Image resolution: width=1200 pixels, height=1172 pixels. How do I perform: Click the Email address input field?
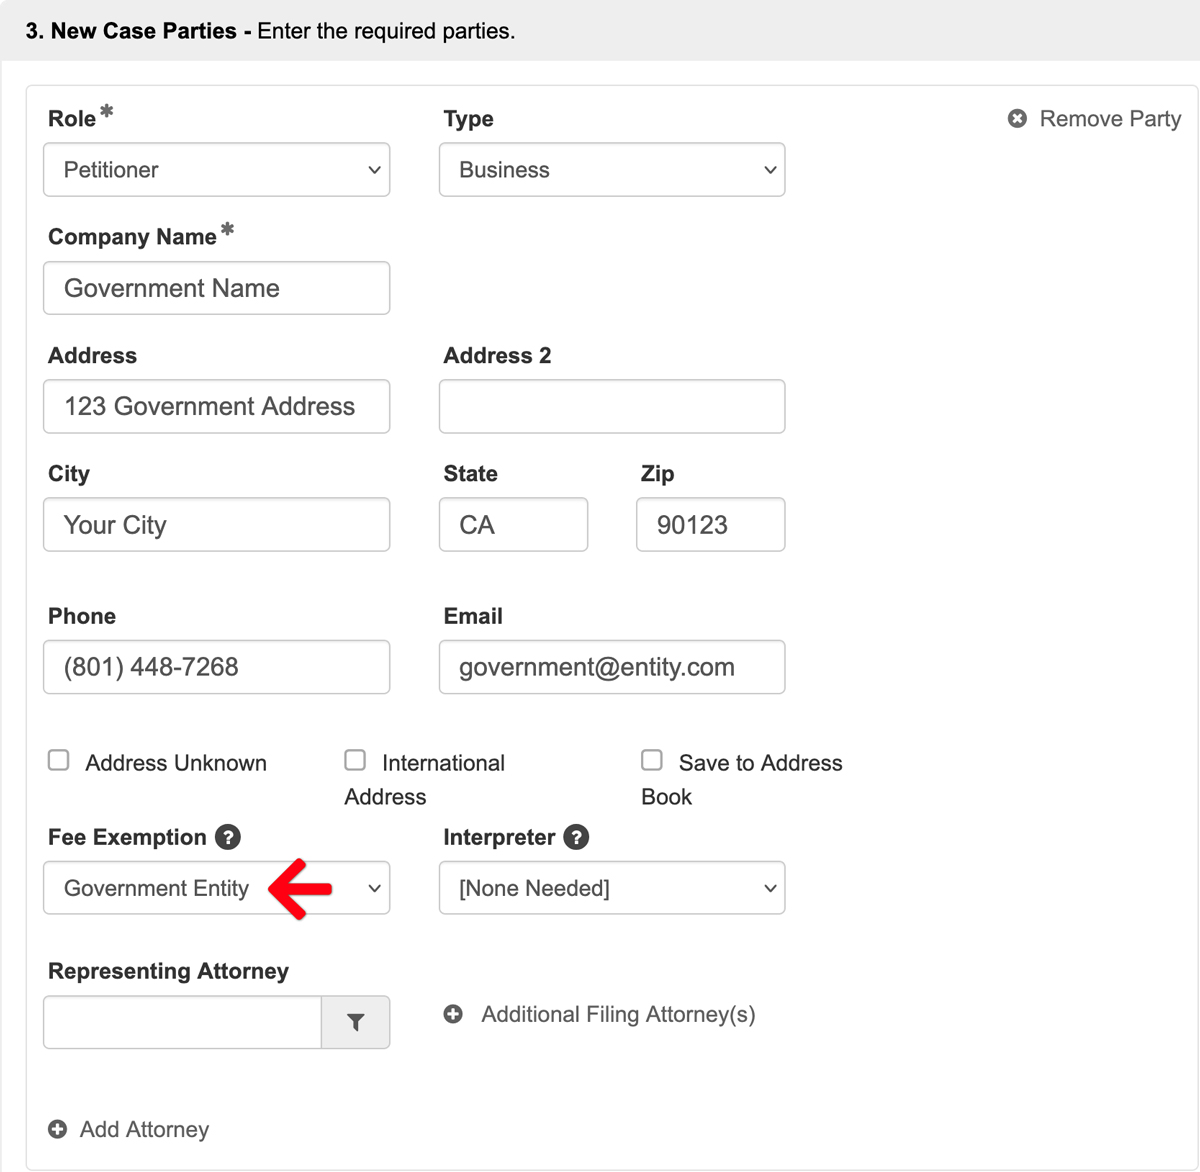coord(611,667)
